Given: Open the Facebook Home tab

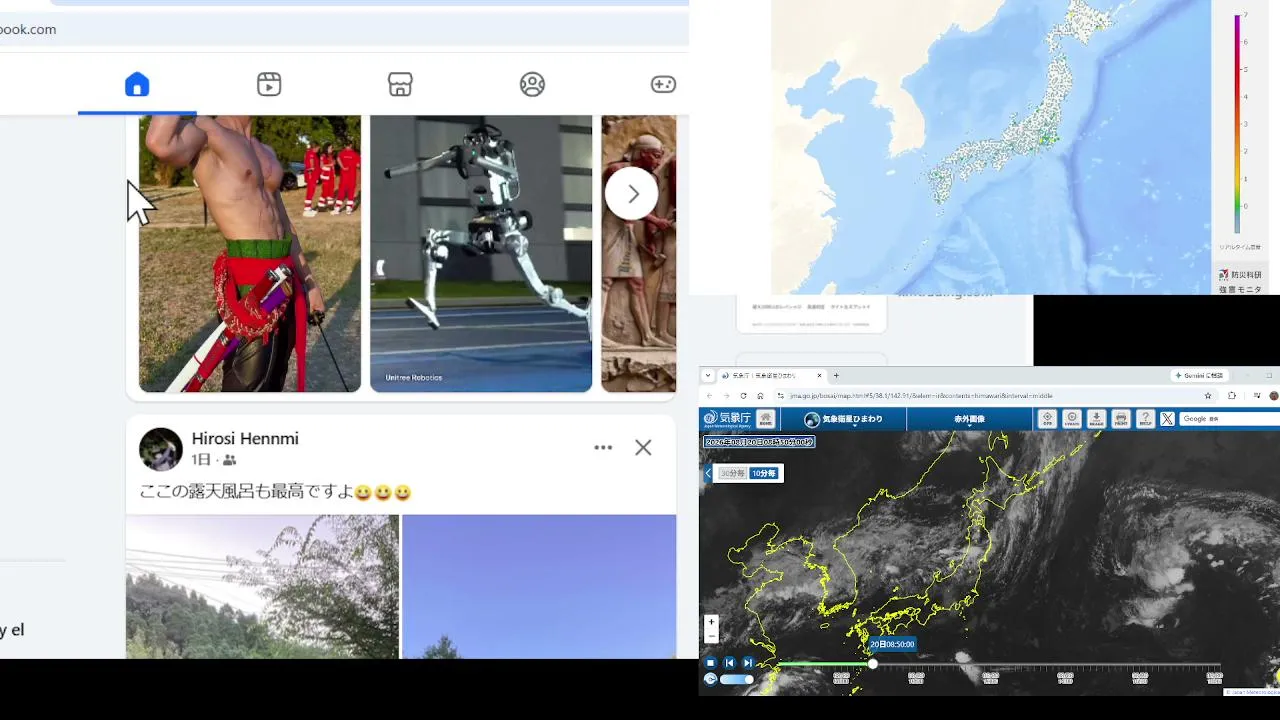Looking at the screenshot, I should click(x=137, y=85).
